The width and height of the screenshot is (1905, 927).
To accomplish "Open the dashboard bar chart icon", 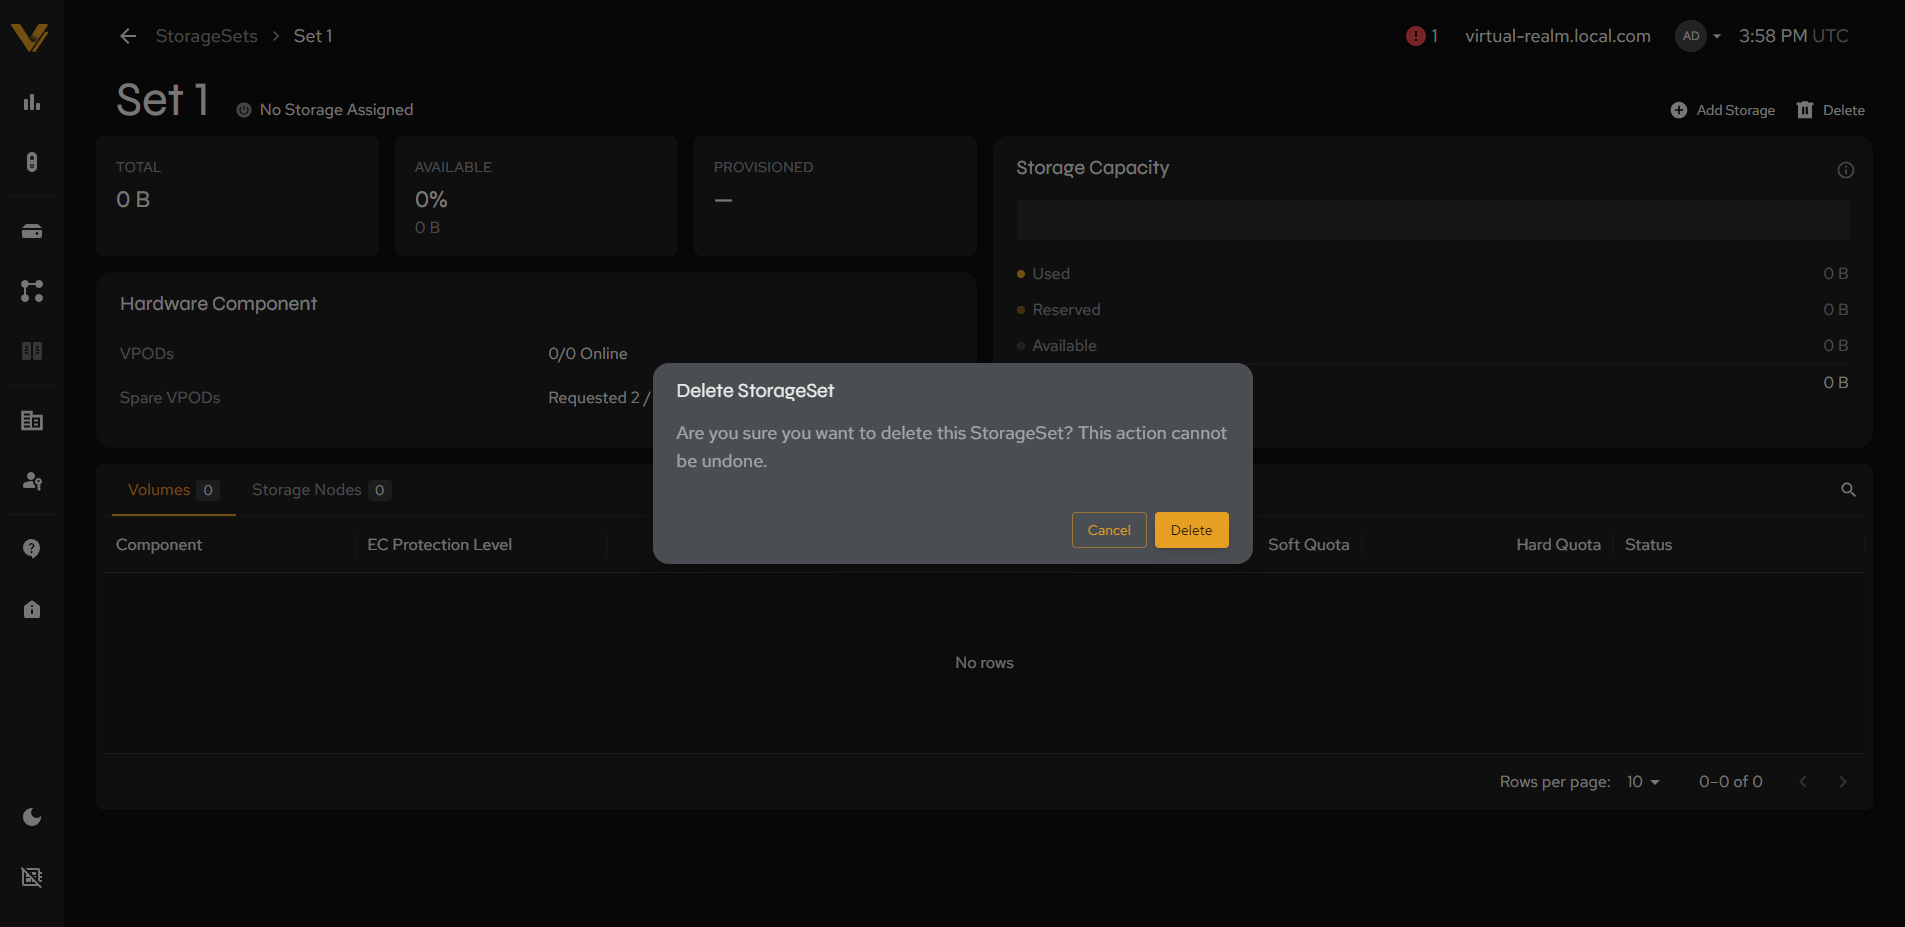I will coord(32,102).
